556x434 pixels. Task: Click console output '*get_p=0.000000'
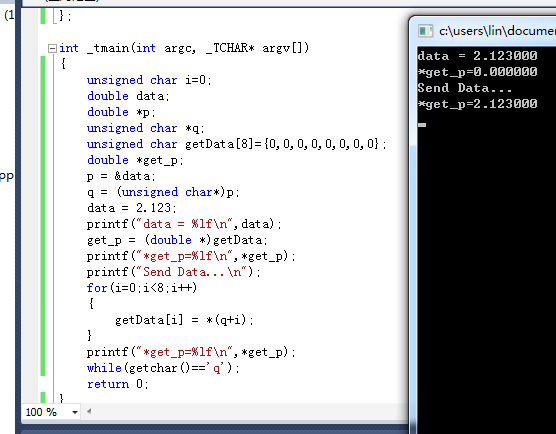pos(477,72)
